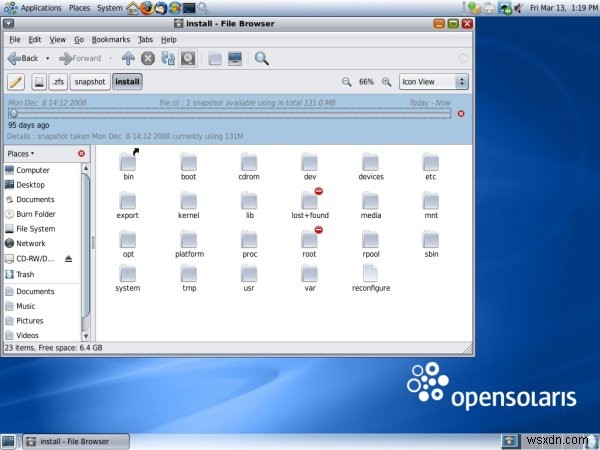
Task: Close the snapshot time slider bar
Action: 461,114
